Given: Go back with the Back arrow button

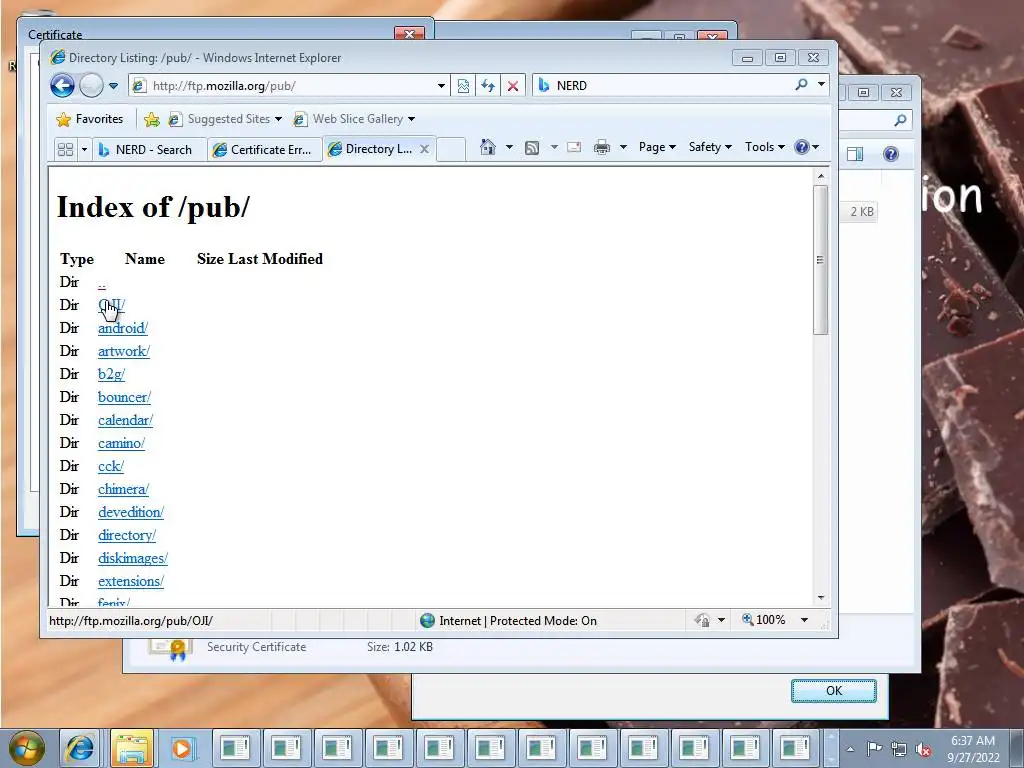Looking at the screenshot, I should [63, 86].
